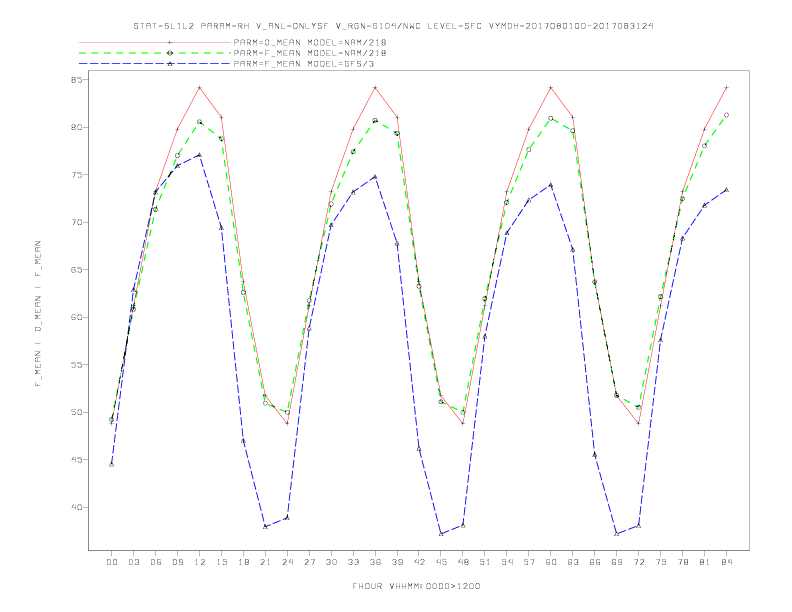Click y-axis tick label 75
Screen dimensions: 792x612
coord(77,175)
